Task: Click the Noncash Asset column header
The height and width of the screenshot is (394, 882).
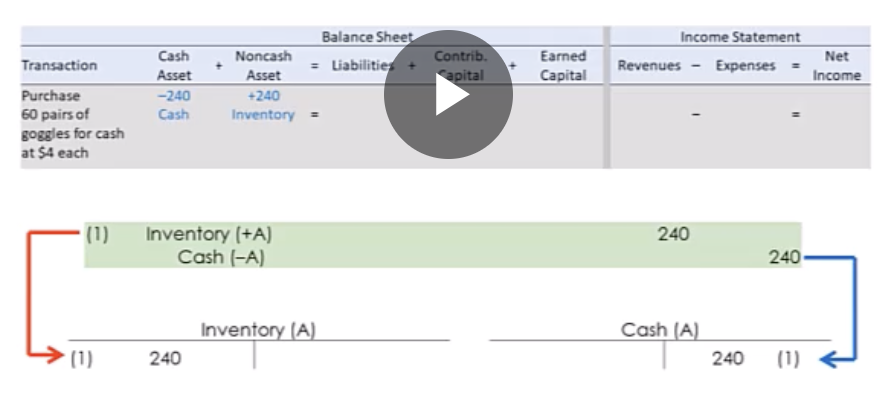Action: point(263,65)
